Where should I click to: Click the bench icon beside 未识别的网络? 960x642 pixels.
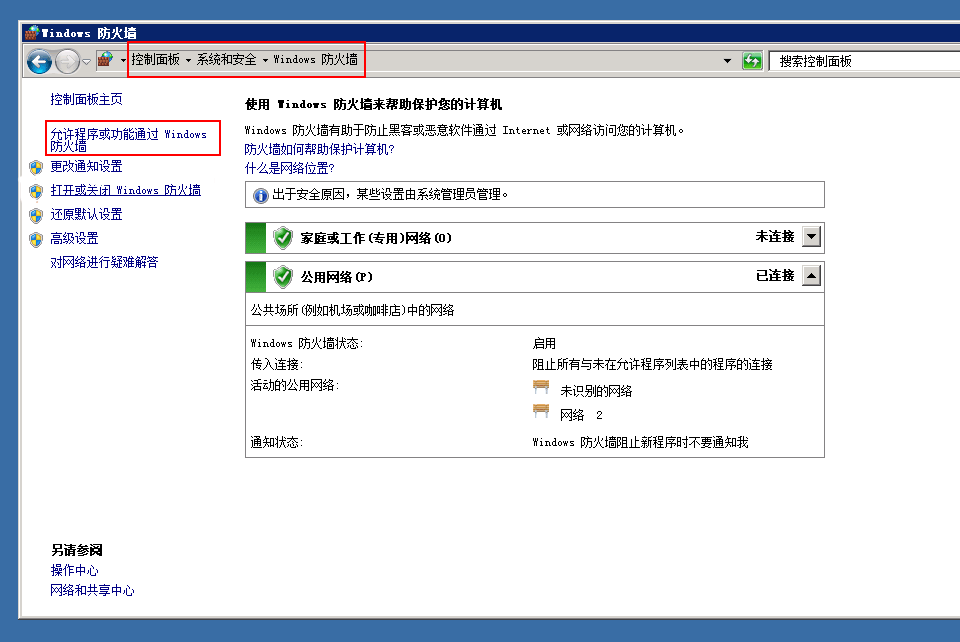(541, 390)
